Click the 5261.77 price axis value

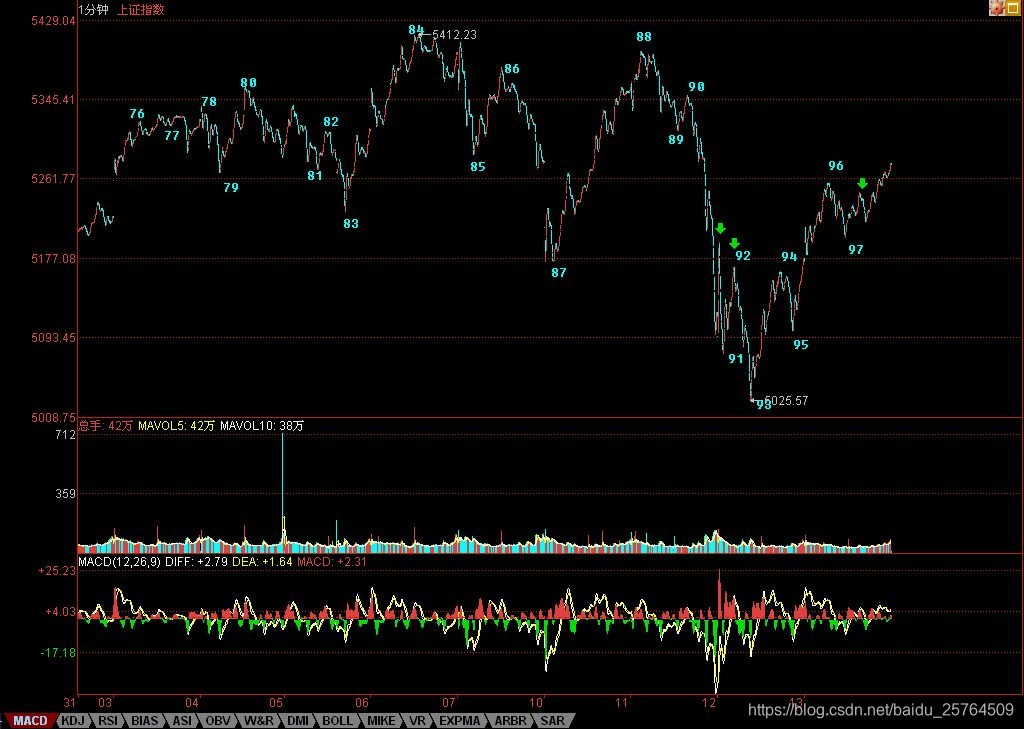(54, 178)
